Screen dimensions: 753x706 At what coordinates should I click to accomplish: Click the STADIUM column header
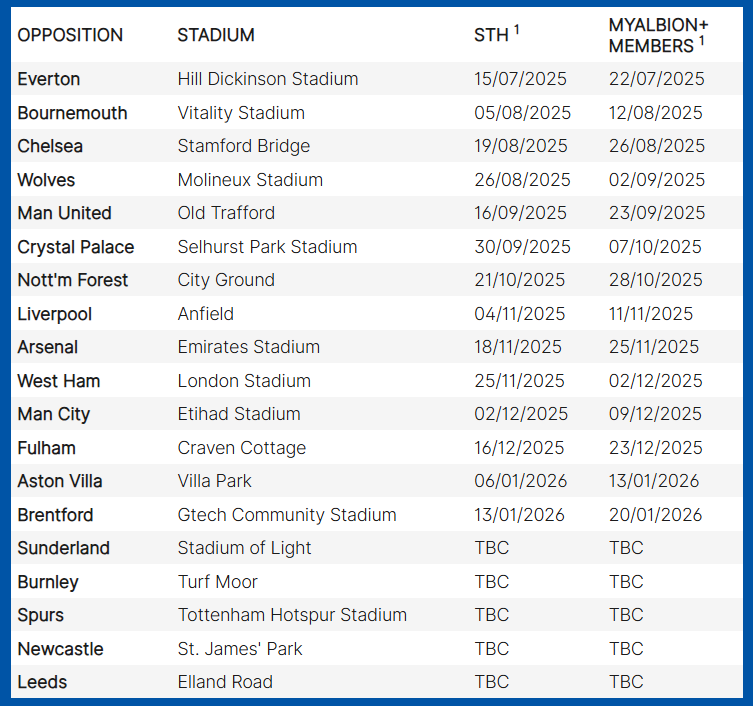pos(216,35)
